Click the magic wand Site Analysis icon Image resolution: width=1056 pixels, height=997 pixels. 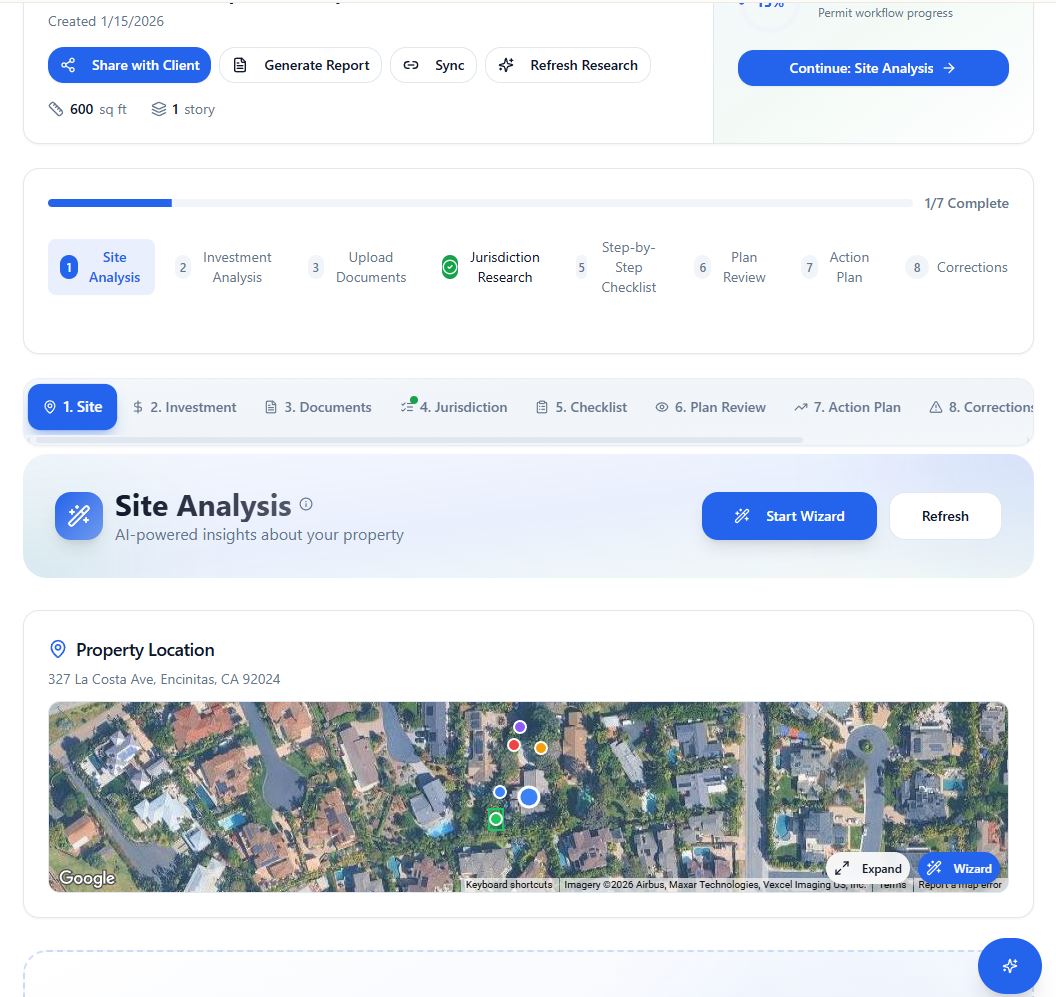pos(79,516)
